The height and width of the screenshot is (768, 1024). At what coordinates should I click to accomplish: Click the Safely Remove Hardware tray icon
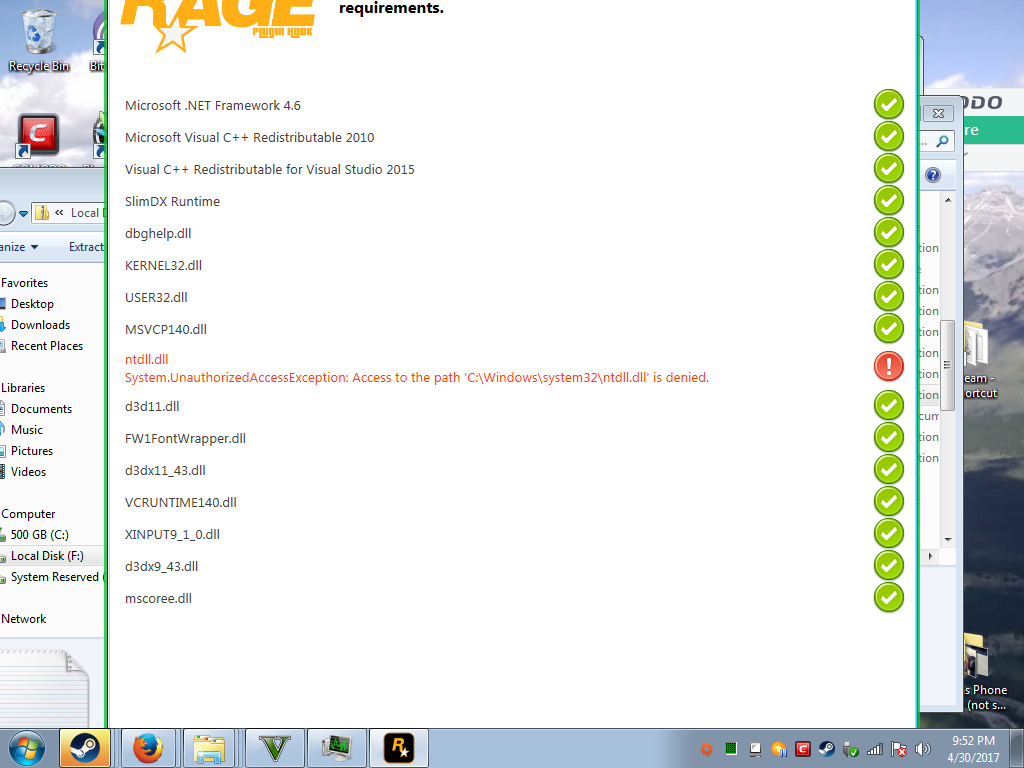[850, 749]
